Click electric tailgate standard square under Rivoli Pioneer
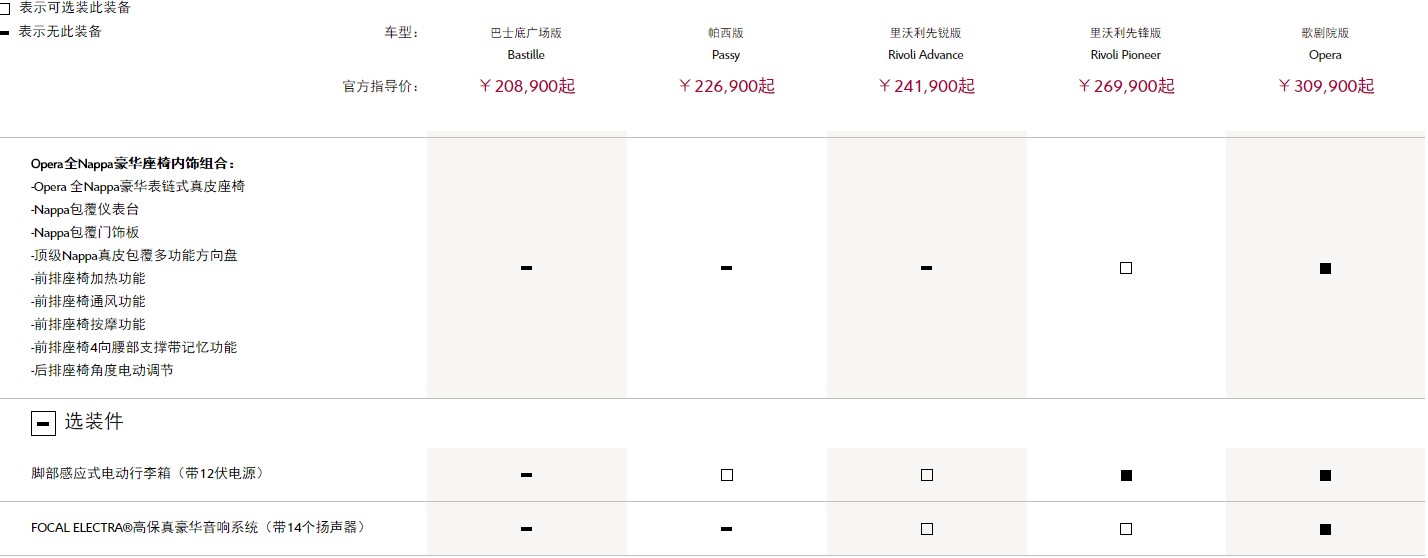This screenshot has width=1428, height=558. pos(1126,475)
